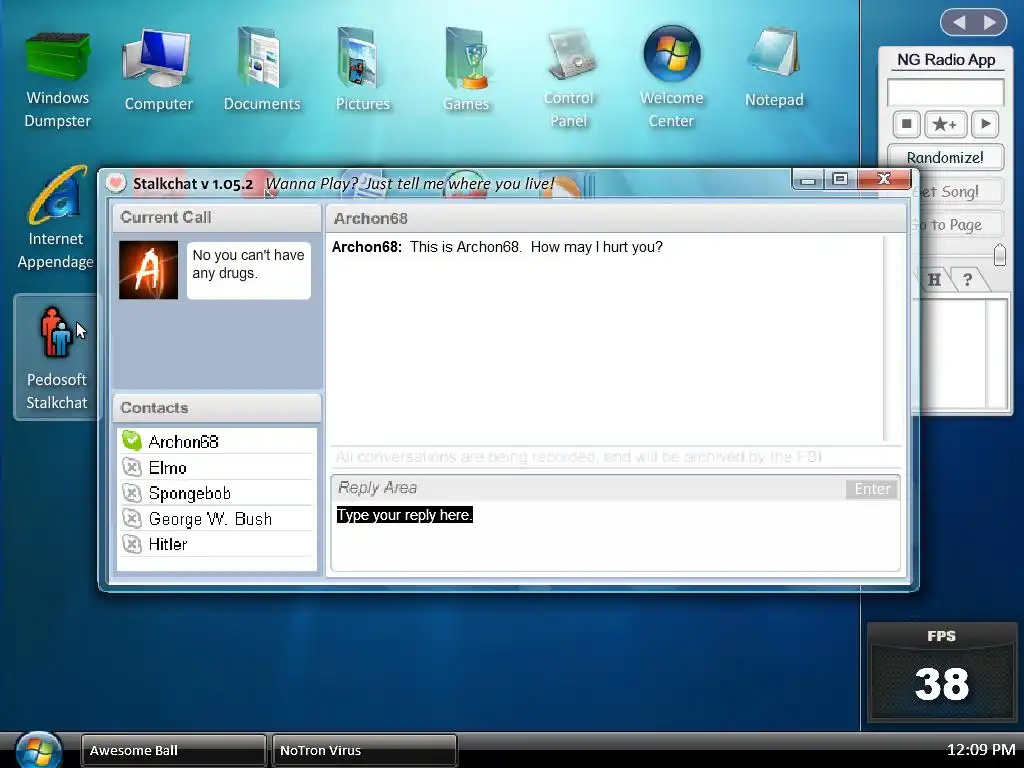
Task: Open the Start menu orb
Action: click(x=39, y=750)
